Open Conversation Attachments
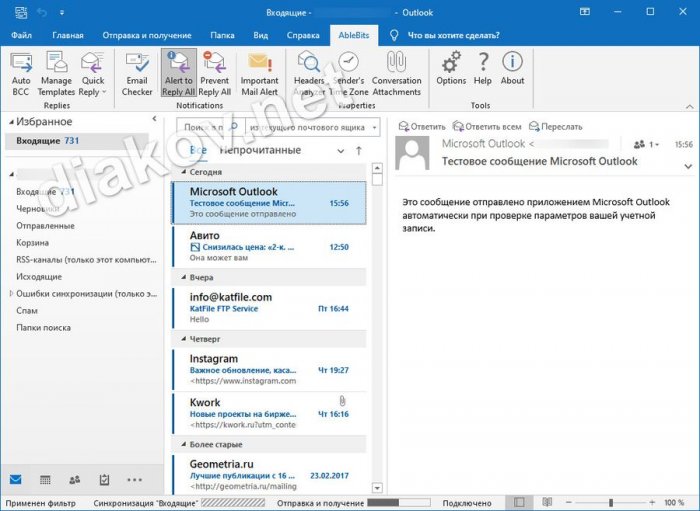This screenshot has width=700, height=511. [396, 74]
